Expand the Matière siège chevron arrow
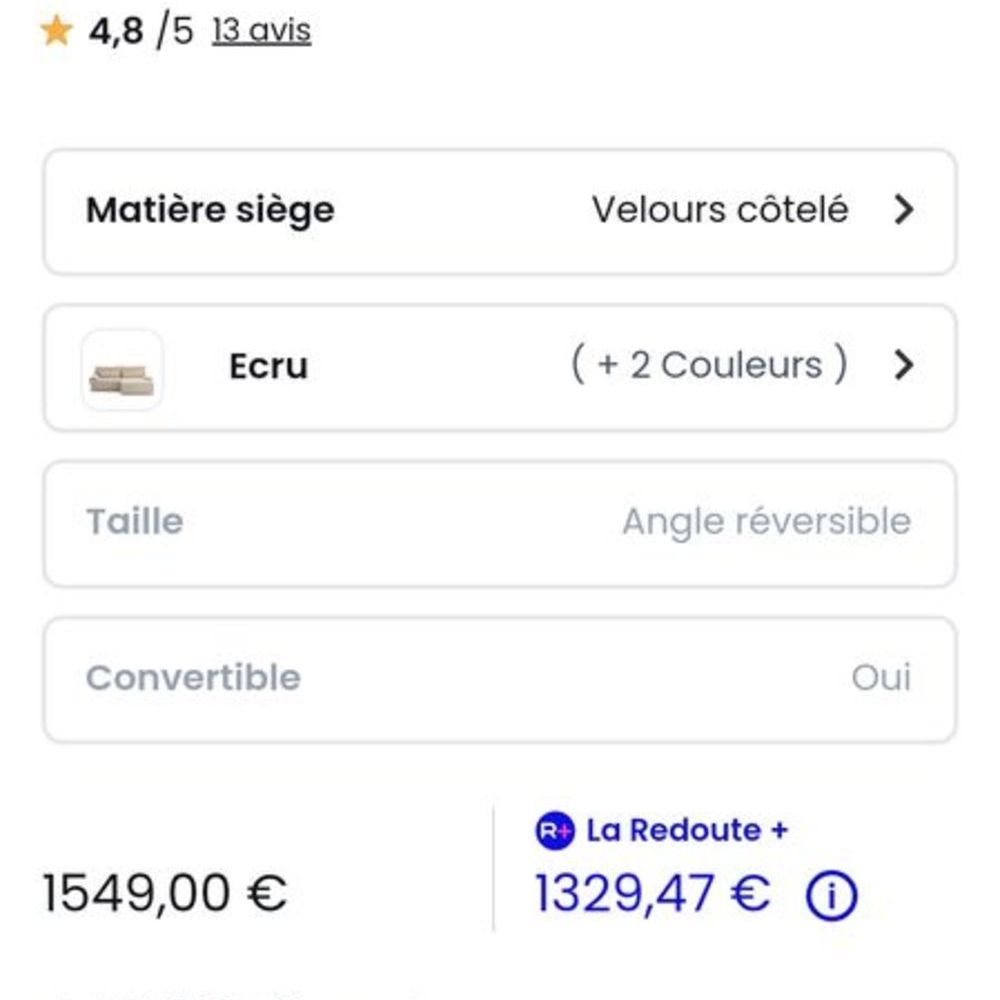The image size is (1000, 1000). [903, 210]
